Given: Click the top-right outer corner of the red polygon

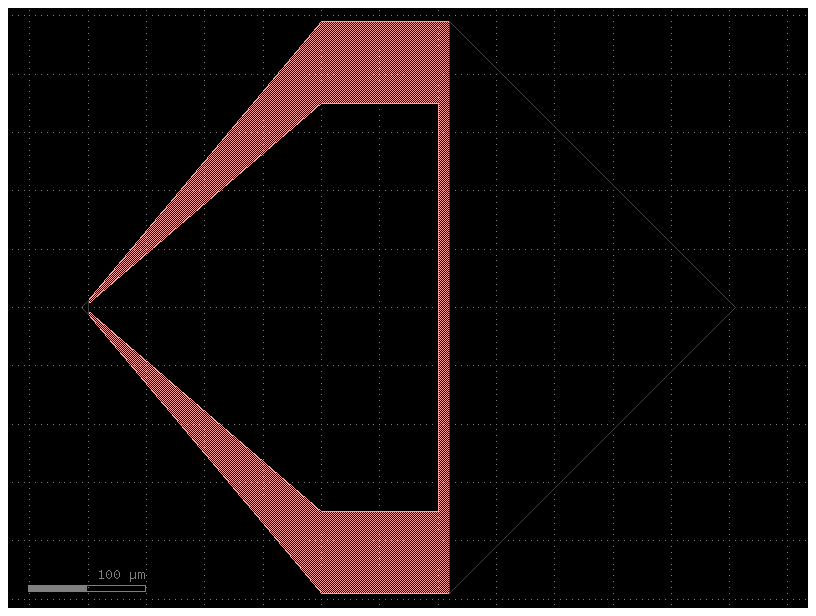Looking at the screenshot, I should click(449, 22).
